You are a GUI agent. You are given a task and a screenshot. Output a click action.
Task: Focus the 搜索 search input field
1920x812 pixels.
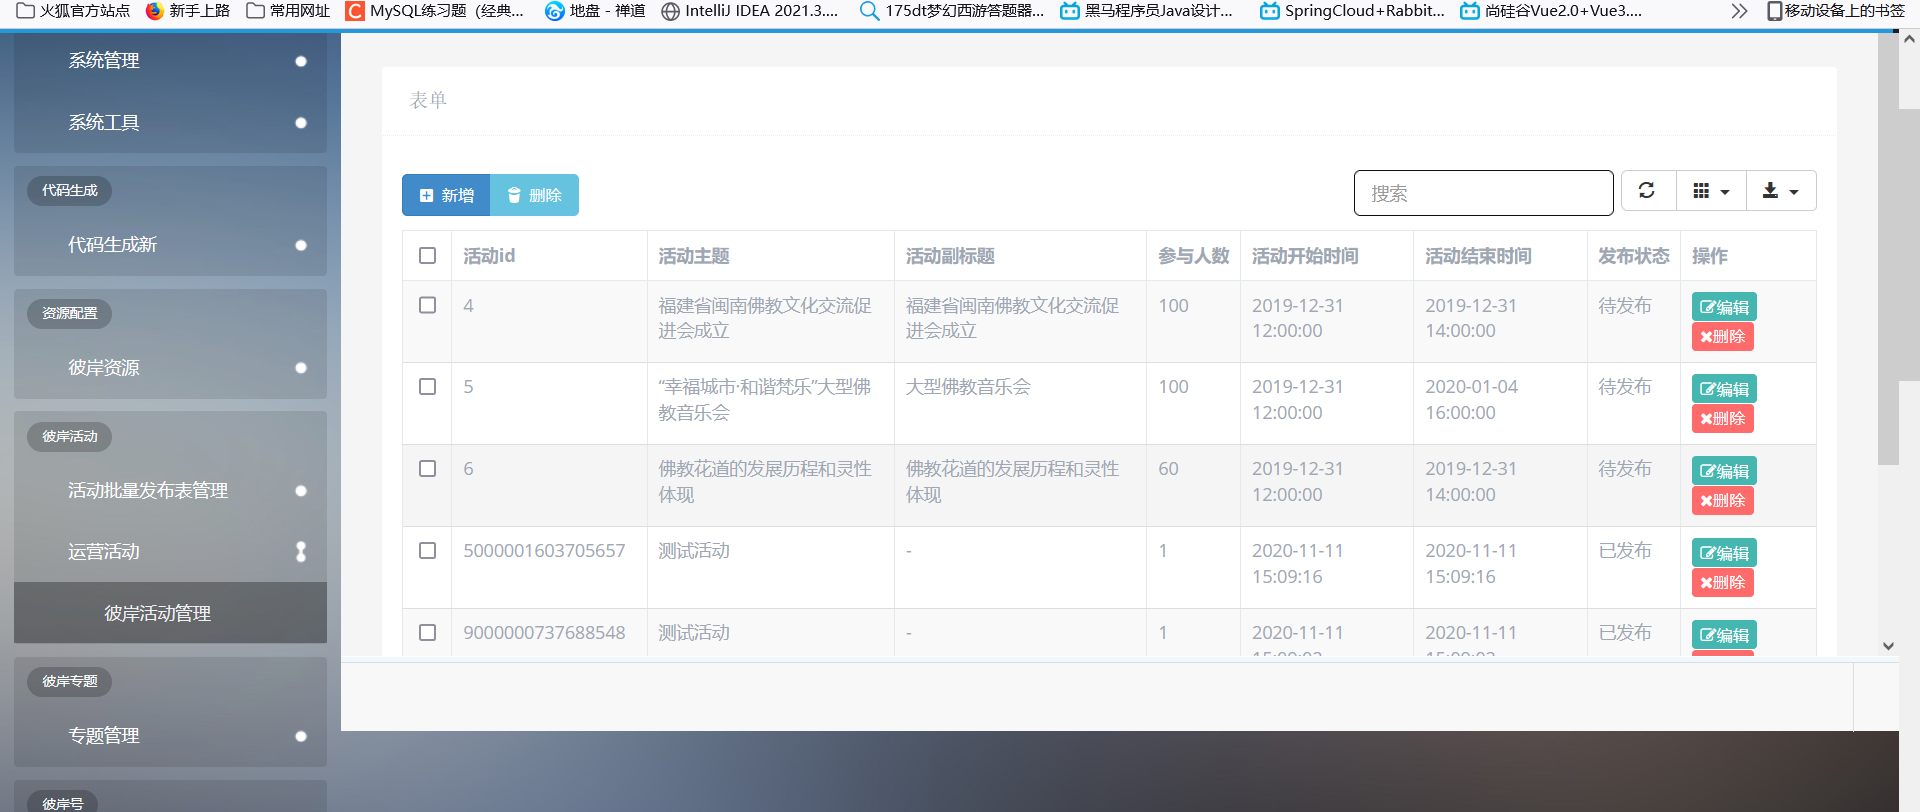[x=1484, y=193]
